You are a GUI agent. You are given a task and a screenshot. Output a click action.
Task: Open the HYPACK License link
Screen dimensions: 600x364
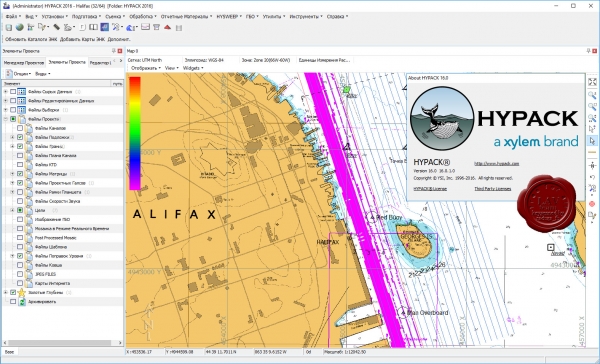pyautogui.click(x=430, y=189)
